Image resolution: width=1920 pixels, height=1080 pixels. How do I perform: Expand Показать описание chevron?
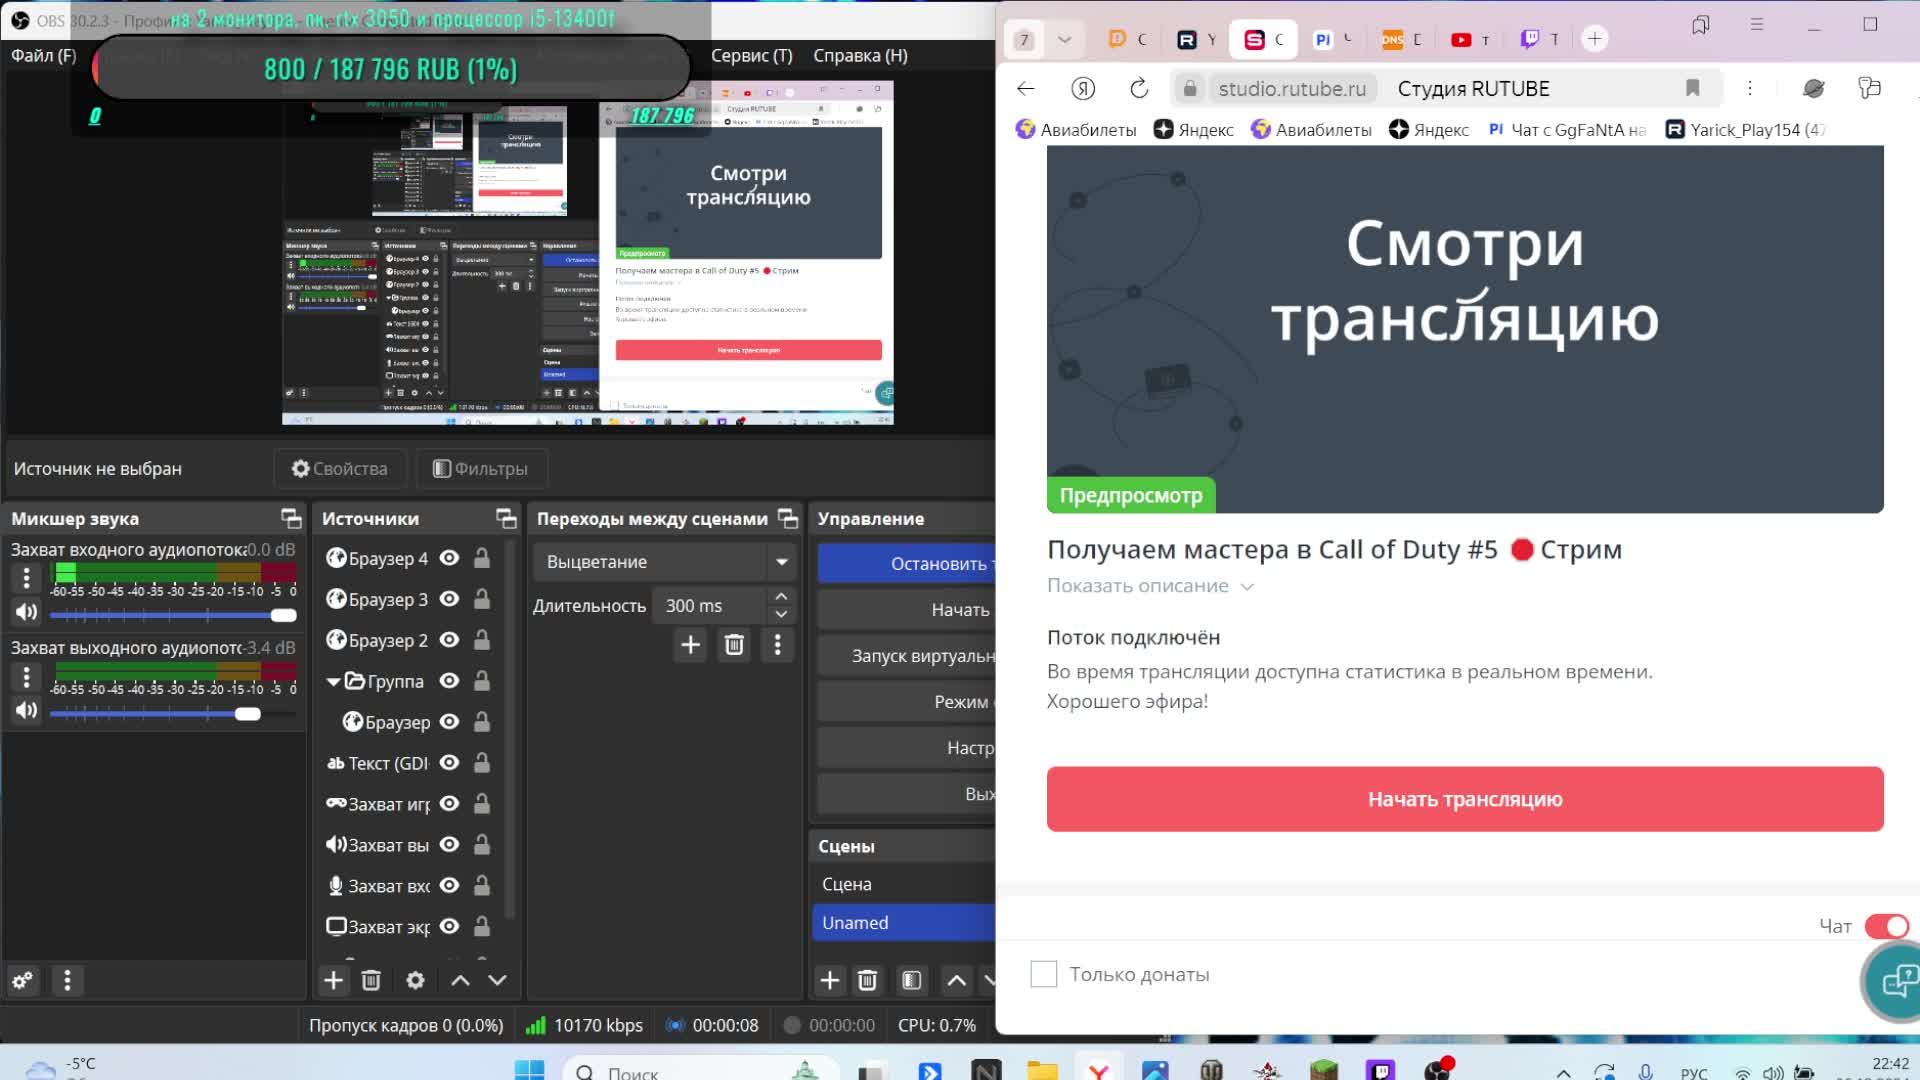[x=1247, y=587]
